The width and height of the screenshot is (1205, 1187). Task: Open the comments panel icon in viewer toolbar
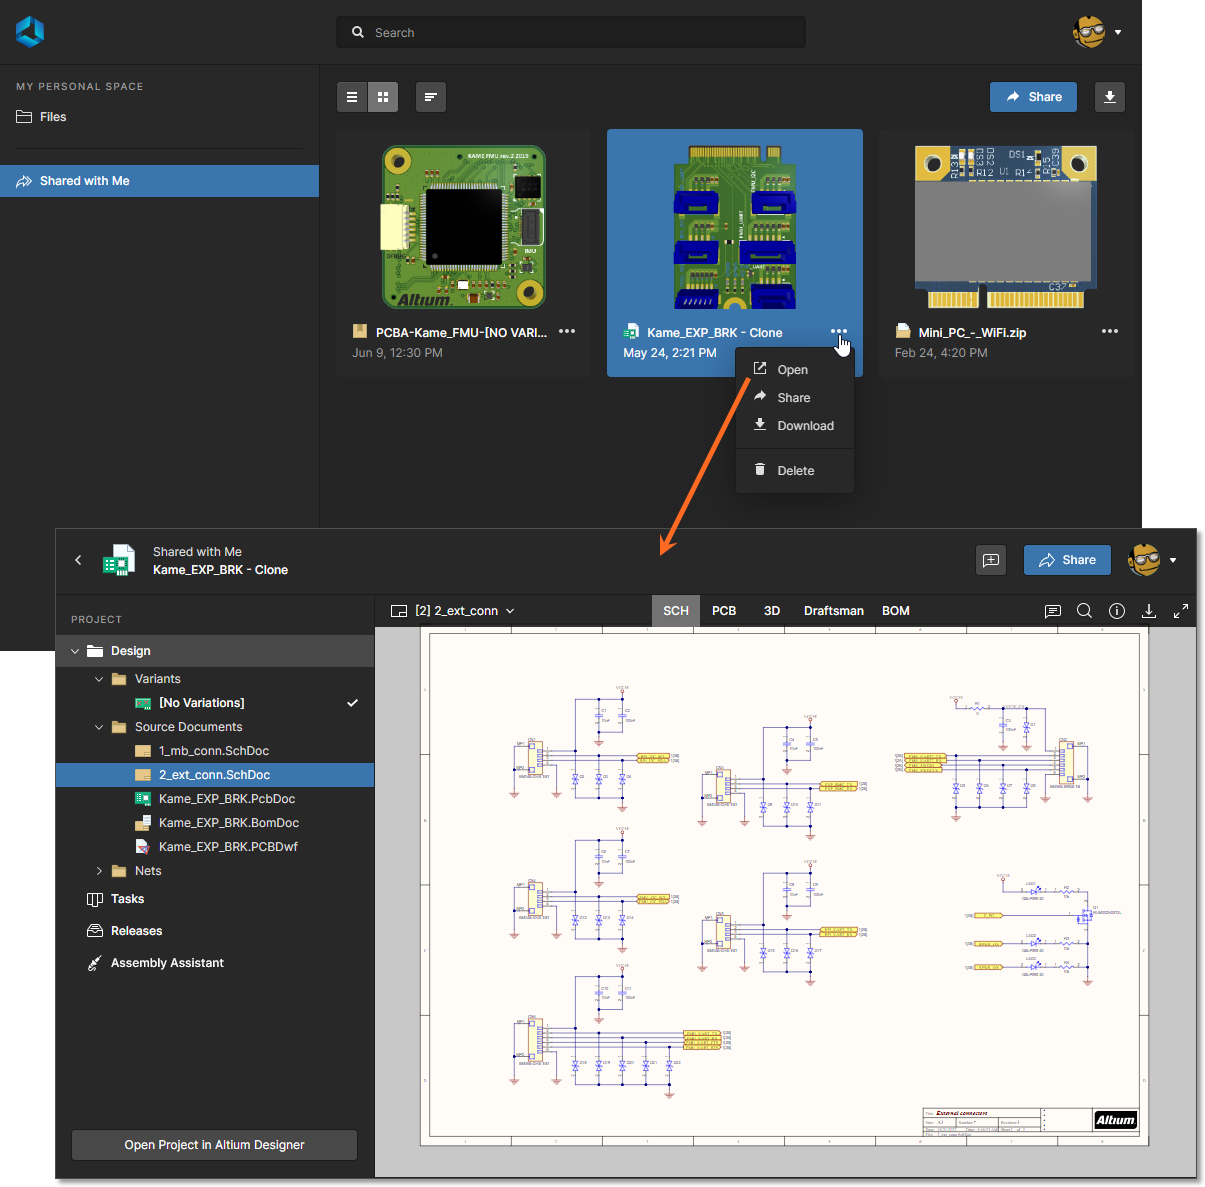pos(1052,611)
